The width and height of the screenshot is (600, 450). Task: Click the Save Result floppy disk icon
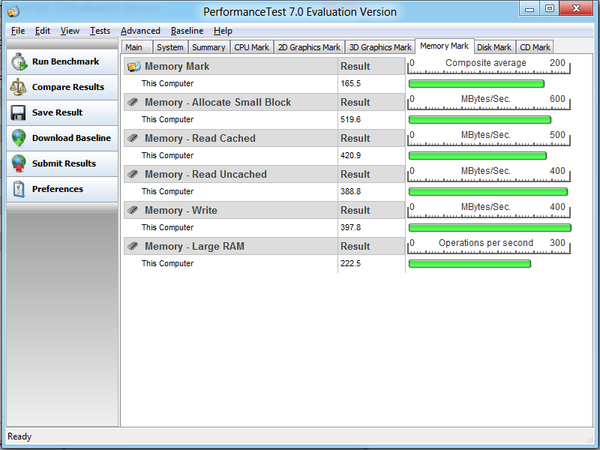tap(19, 113)
